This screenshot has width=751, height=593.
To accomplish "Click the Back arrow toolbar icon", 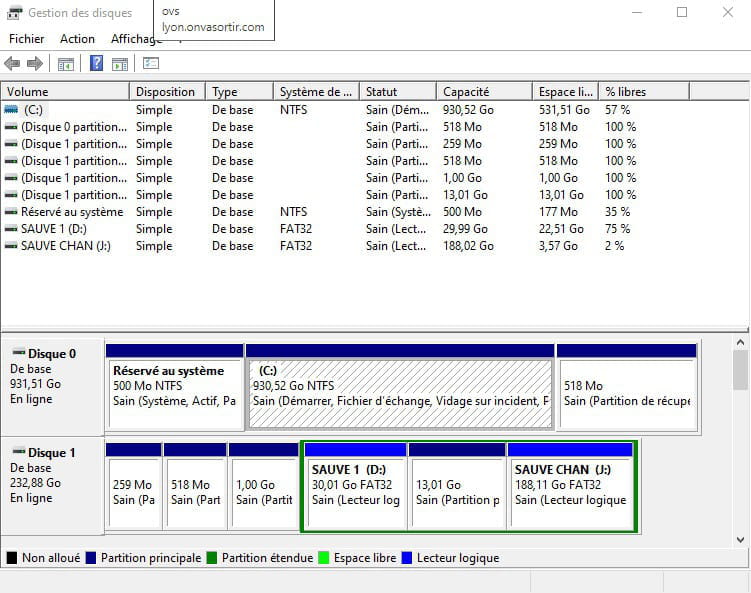I will coord(13,64).
